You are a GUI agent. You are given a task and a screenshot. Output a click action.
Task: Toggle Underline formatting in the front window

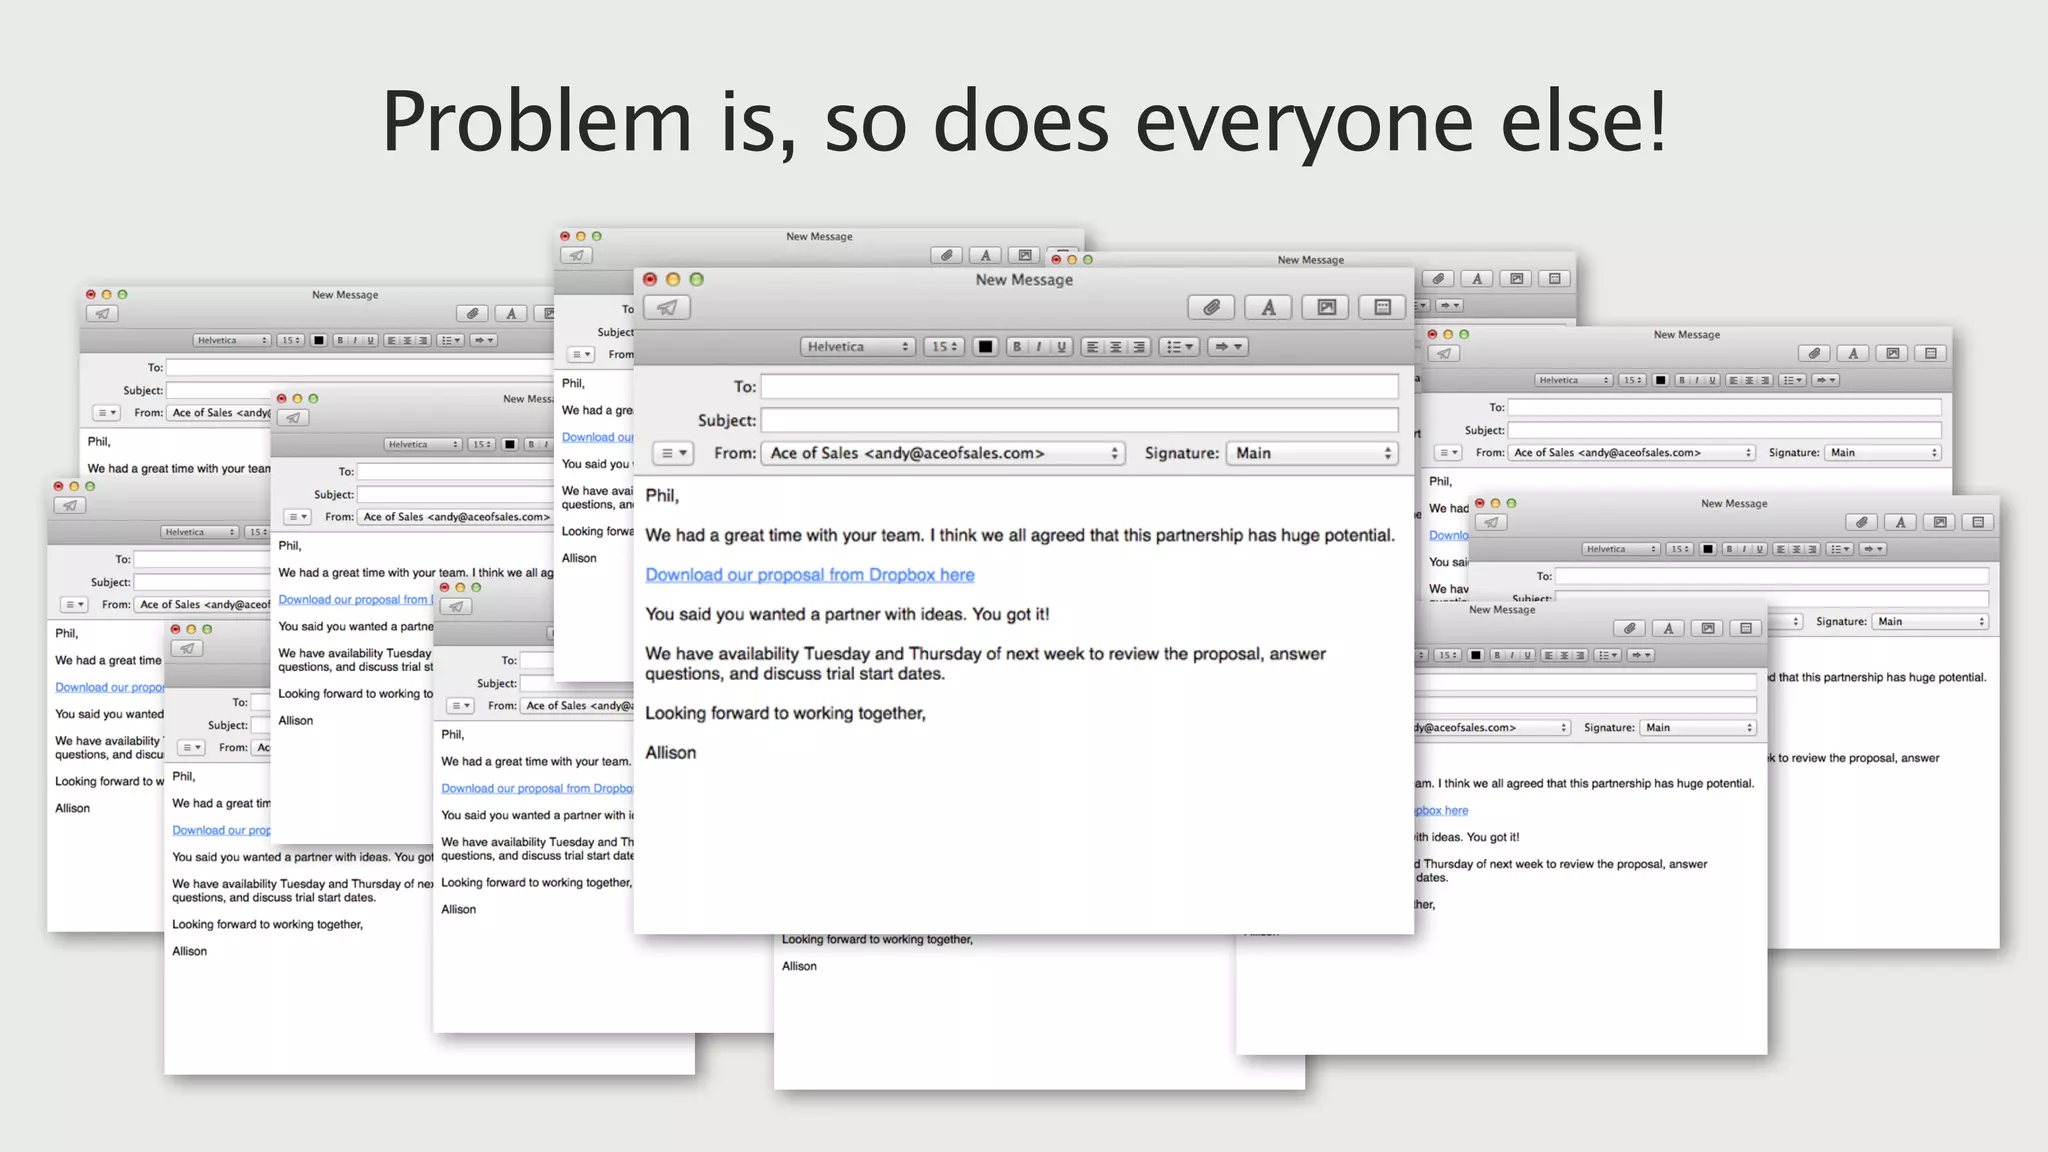(1061, 347)
